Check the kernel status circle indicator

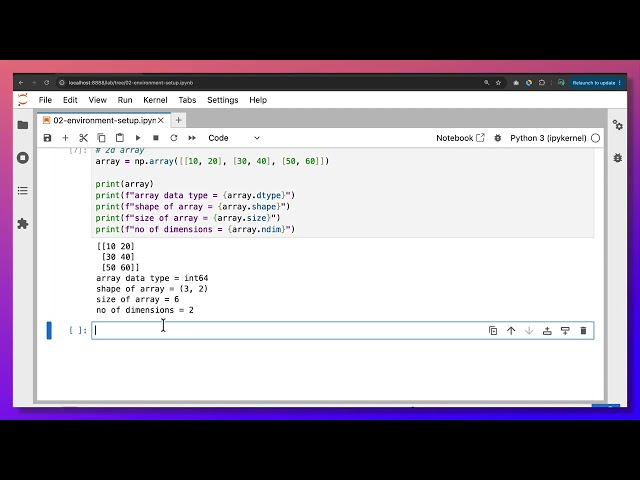[596, 138]
